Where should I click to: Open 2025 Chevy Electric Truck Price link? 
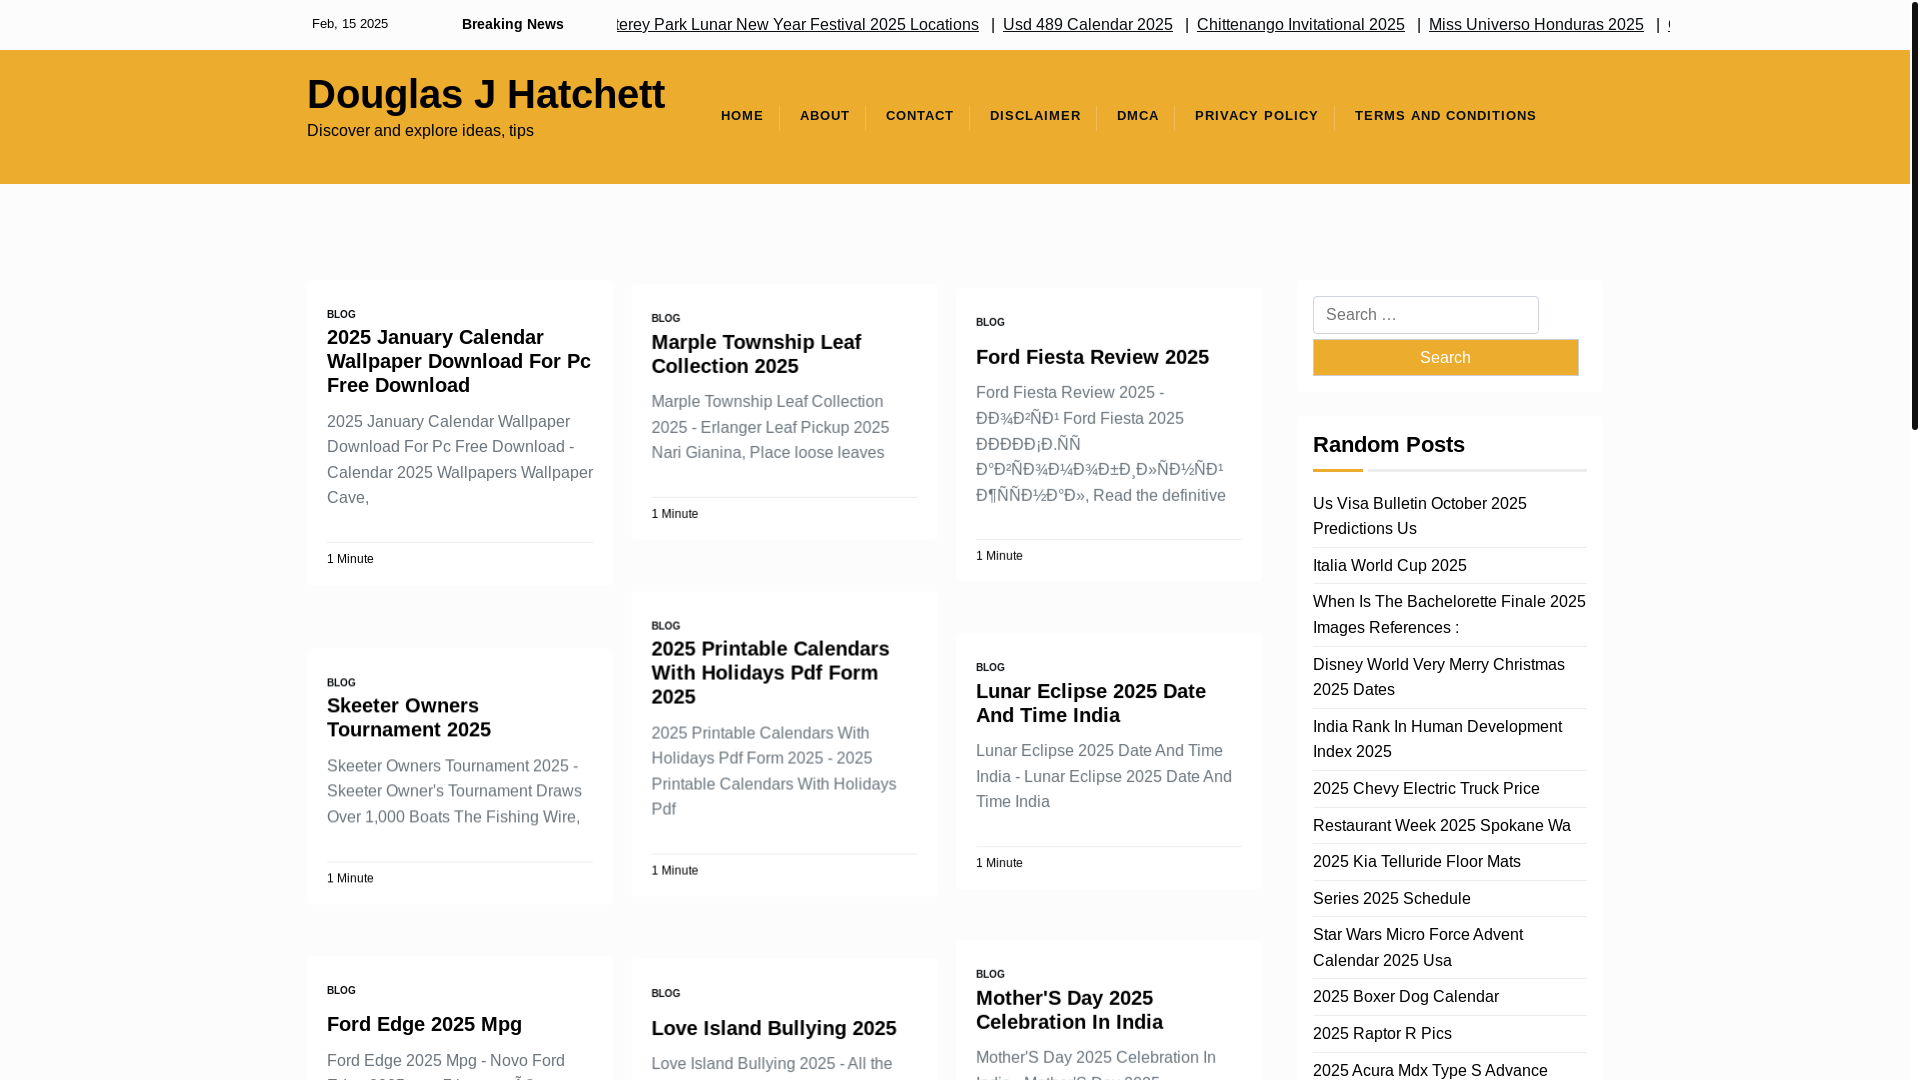(x=1425, y=789)
